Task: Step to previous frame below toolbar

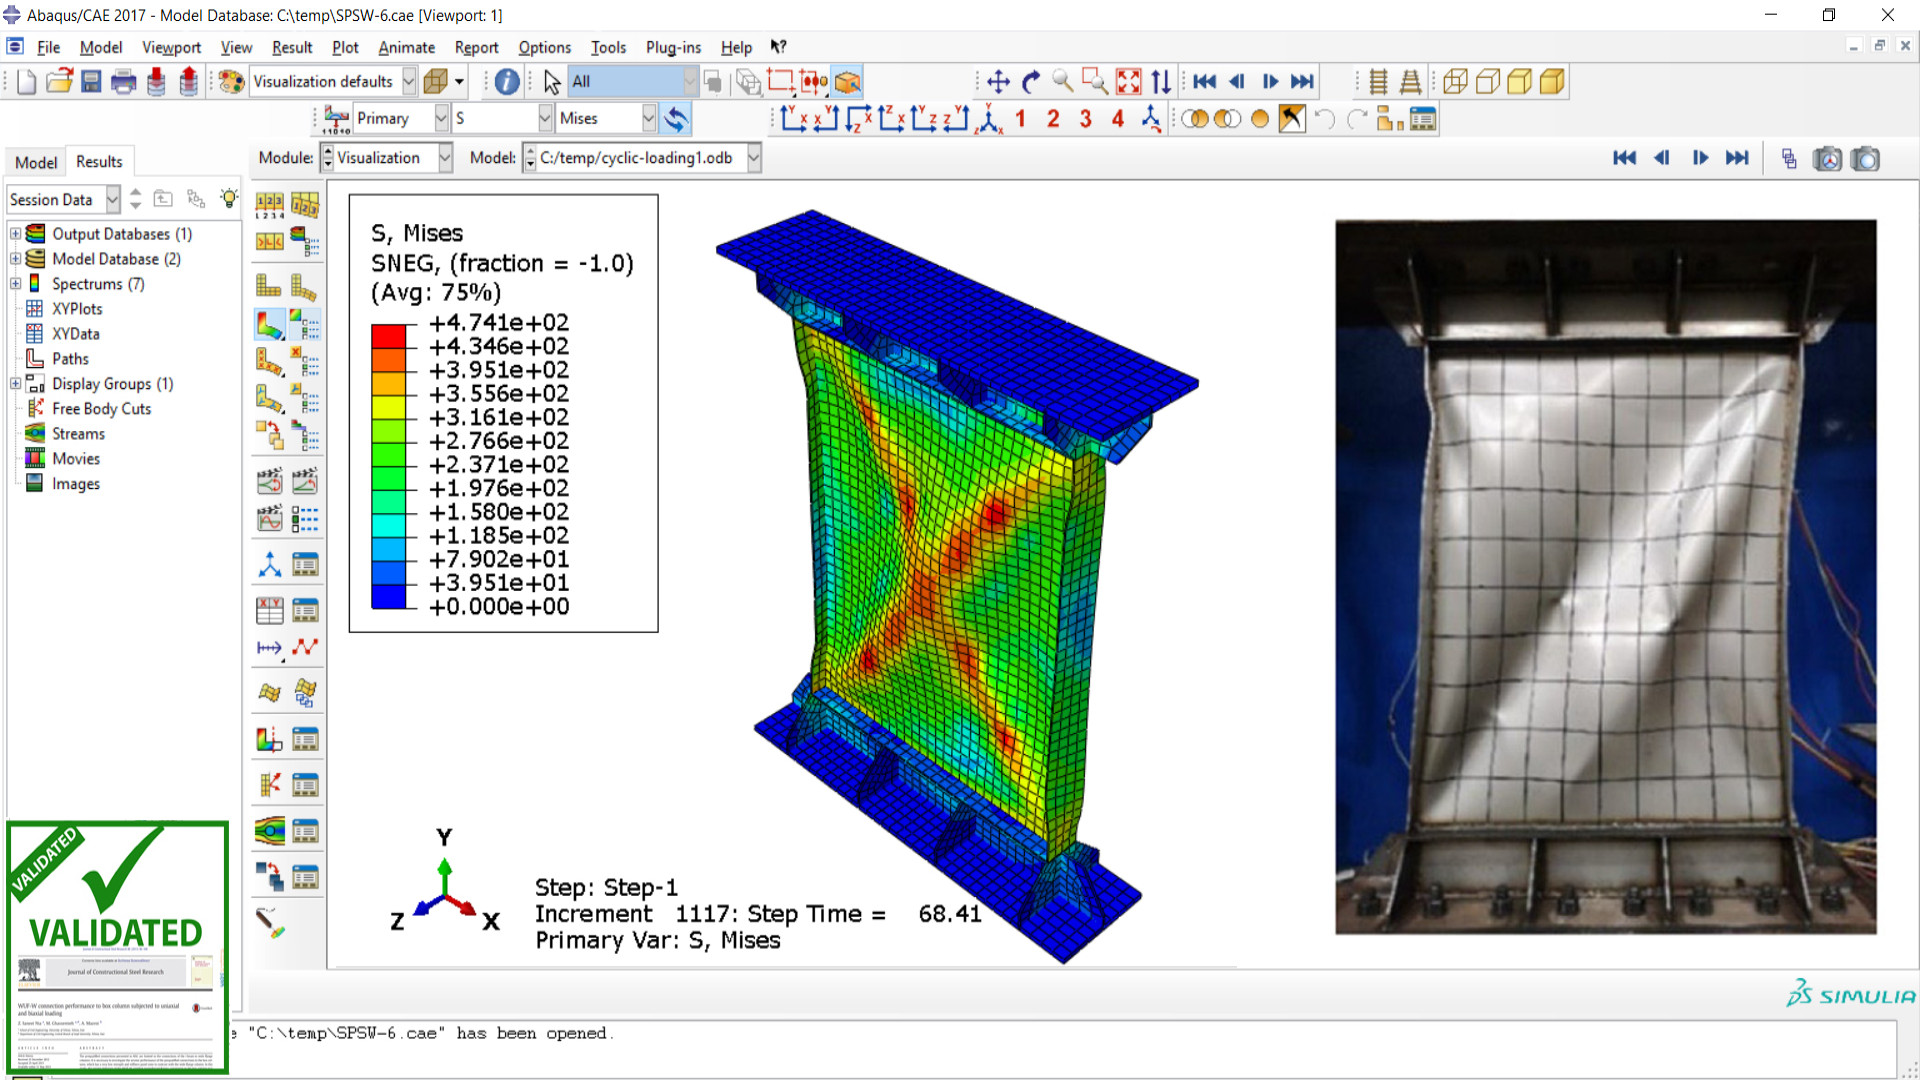Action: 1662,158
